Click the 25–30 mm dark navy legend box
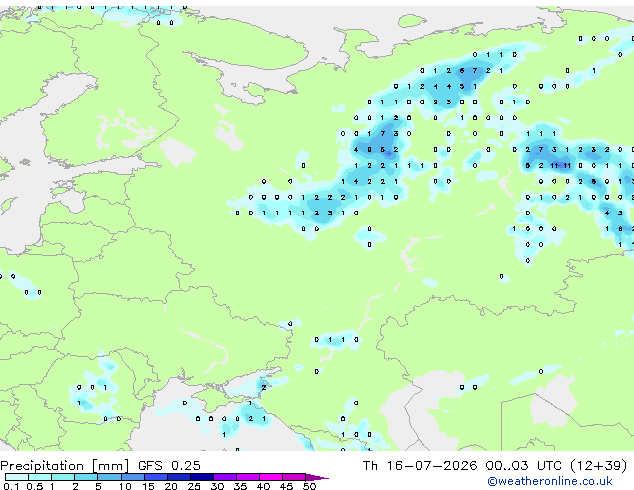Viewport: 634px width, 490px height. 201,477
